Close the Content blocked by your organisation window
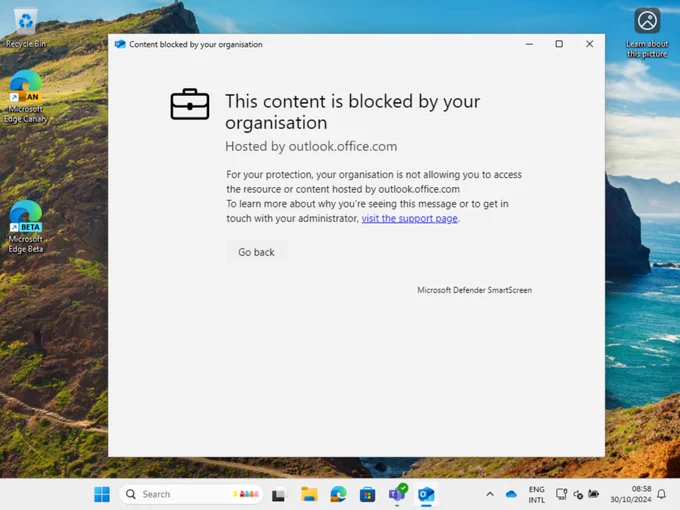 tap(589, 44)
